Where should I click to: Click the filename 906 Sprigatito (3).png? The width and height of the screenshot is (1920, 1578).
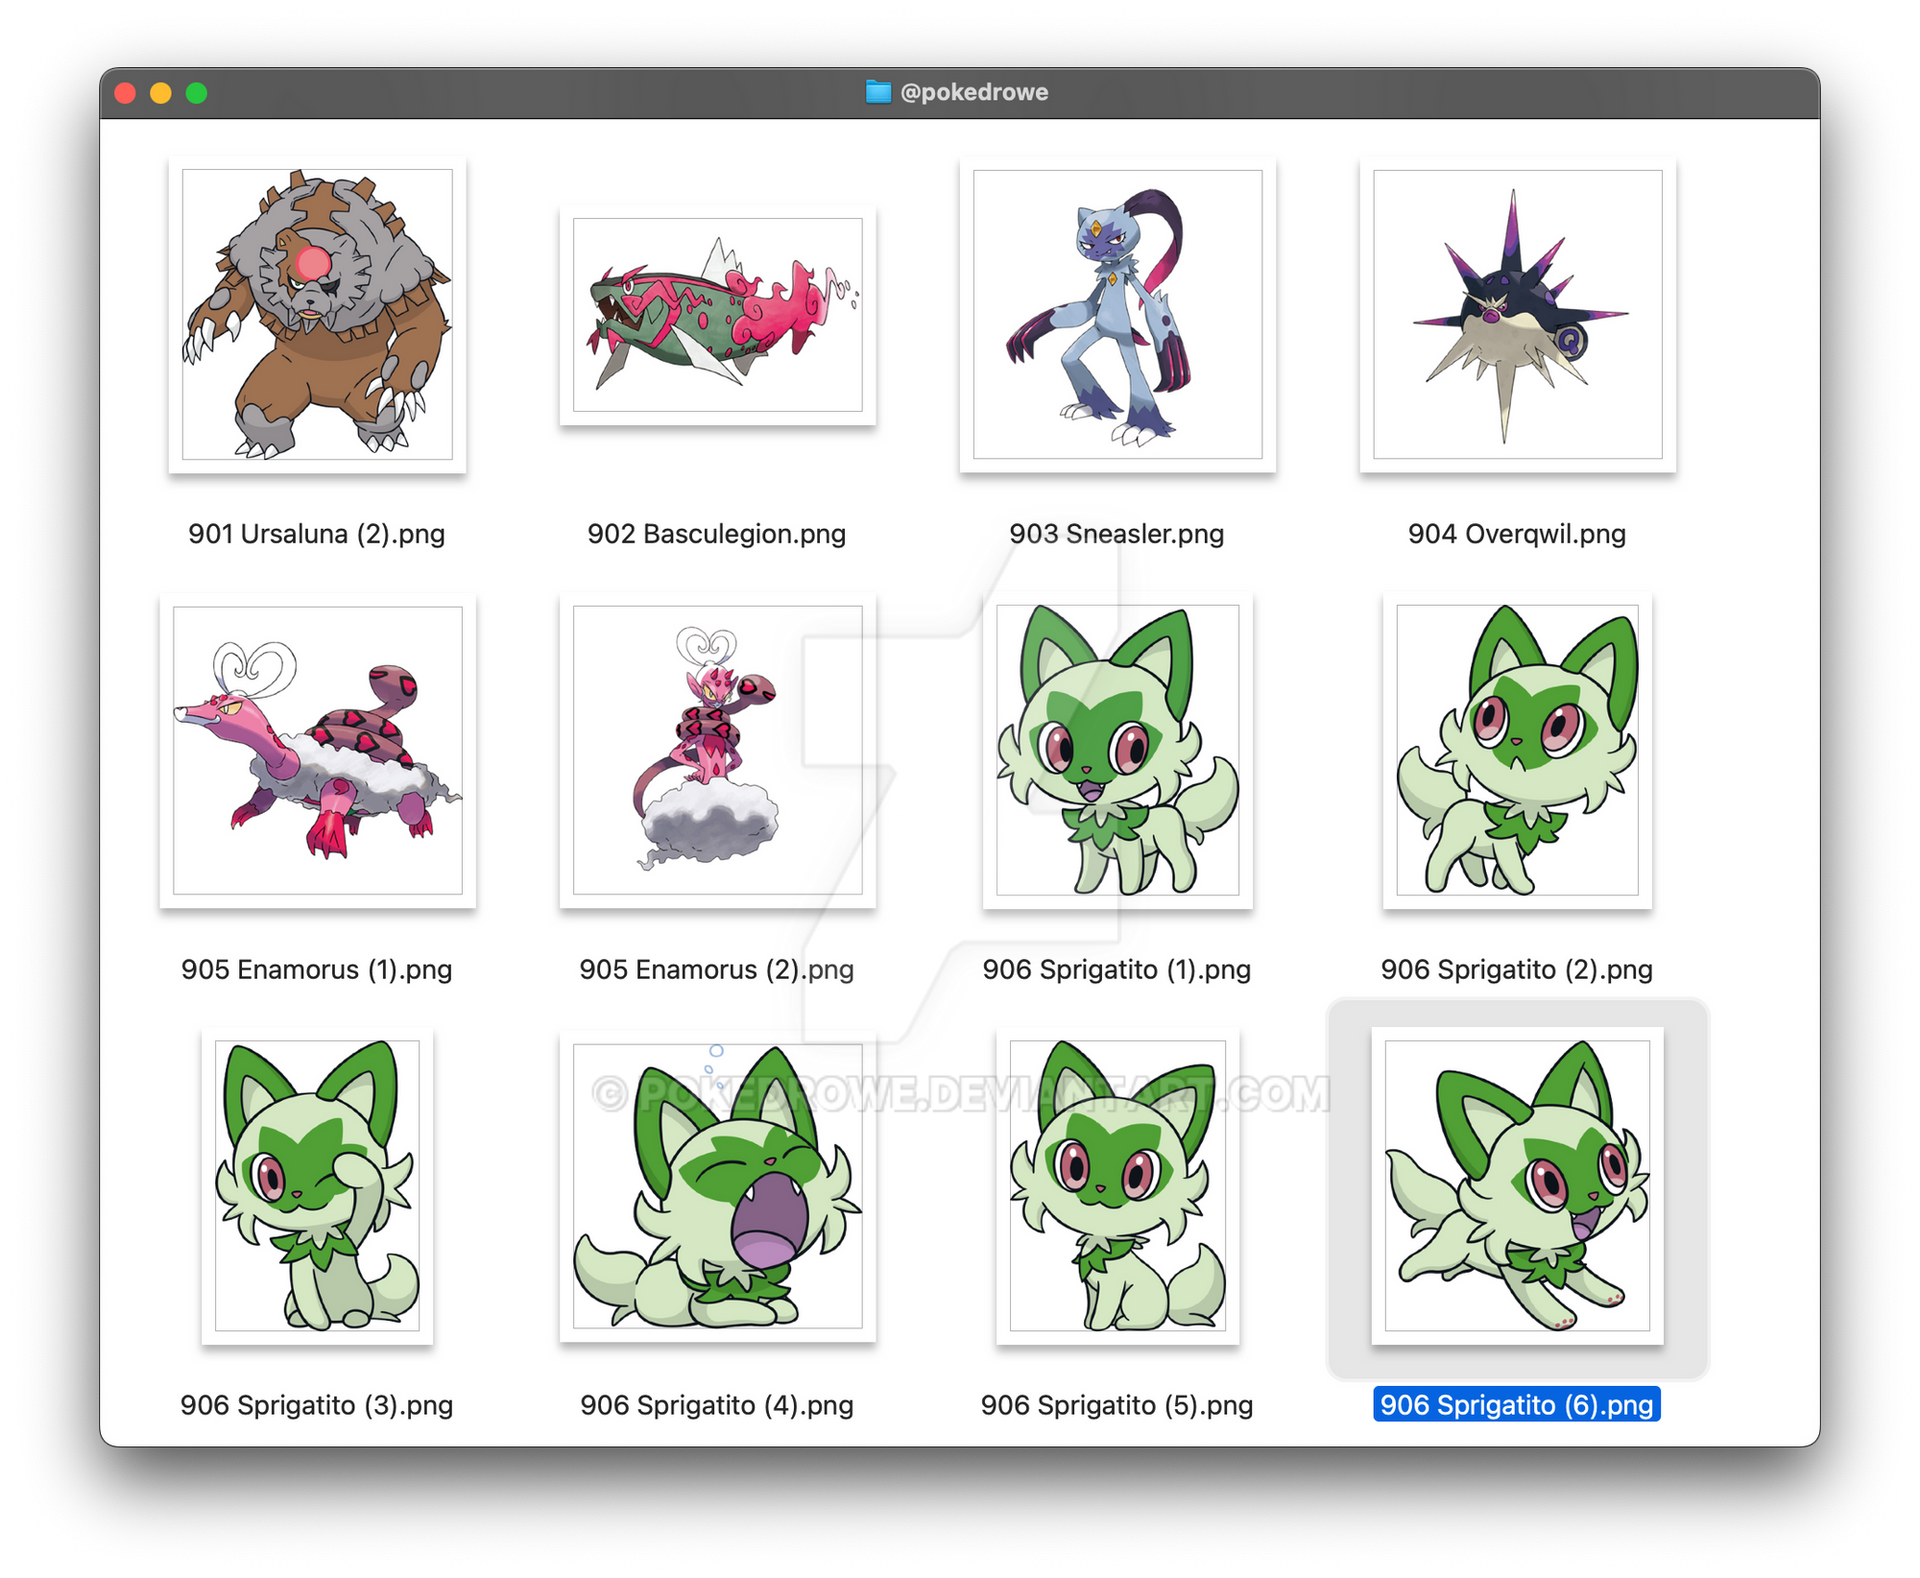[x=317, y=1406]
